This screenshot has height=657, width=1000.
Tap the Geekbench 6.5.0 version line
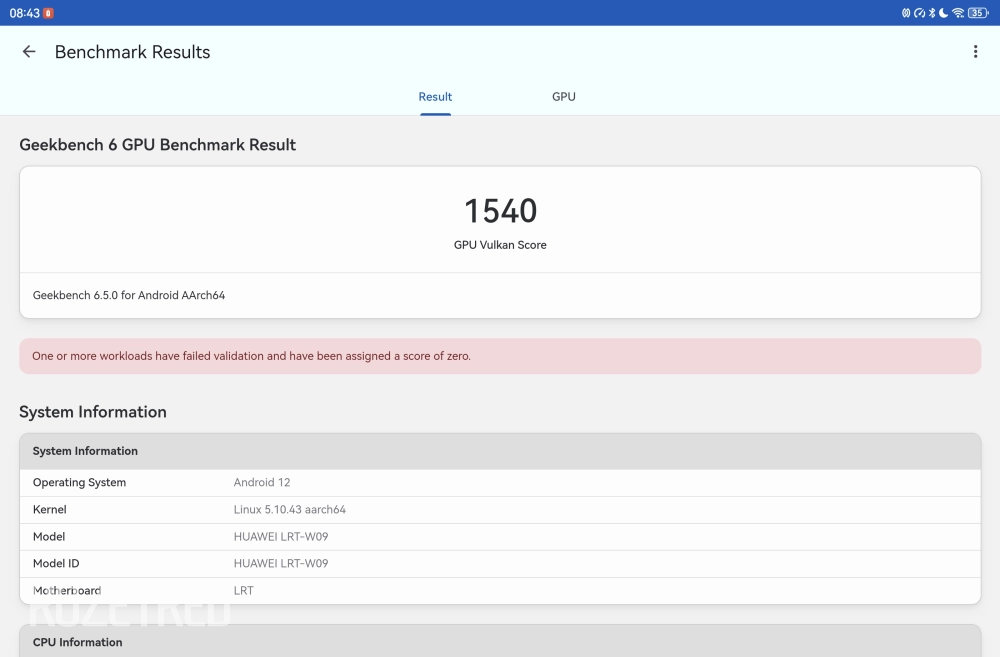(x=129, y=296)
